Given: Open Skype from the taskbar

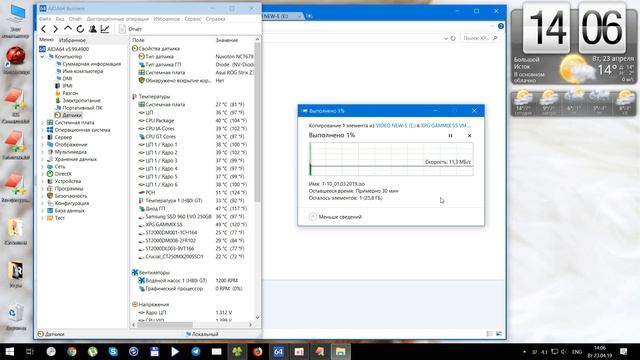Looking at the screenshot, I should (113, 351).
